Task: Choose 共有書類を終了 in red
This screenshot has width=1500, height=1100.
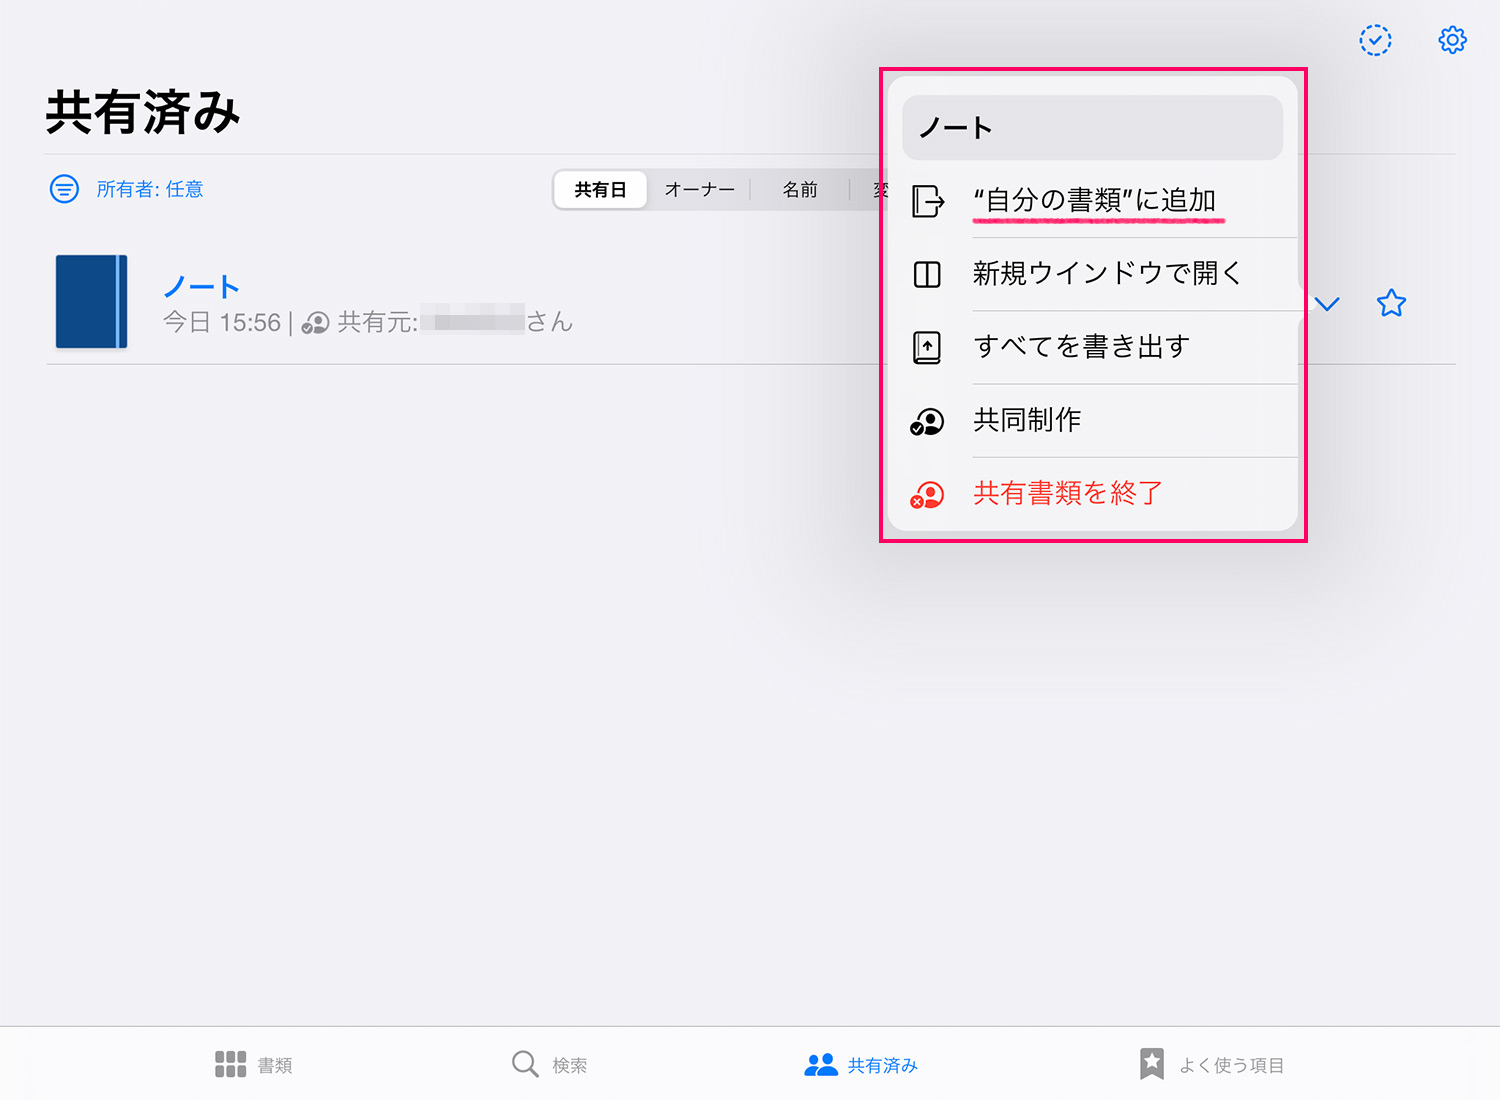Action: (x=1092, y=493)
